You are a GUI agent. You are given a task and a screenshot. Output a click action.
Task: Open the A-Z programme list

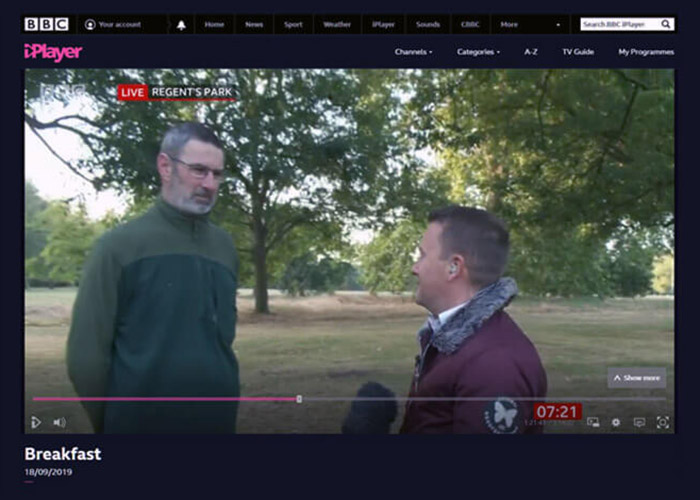click(x=531, y=52)
